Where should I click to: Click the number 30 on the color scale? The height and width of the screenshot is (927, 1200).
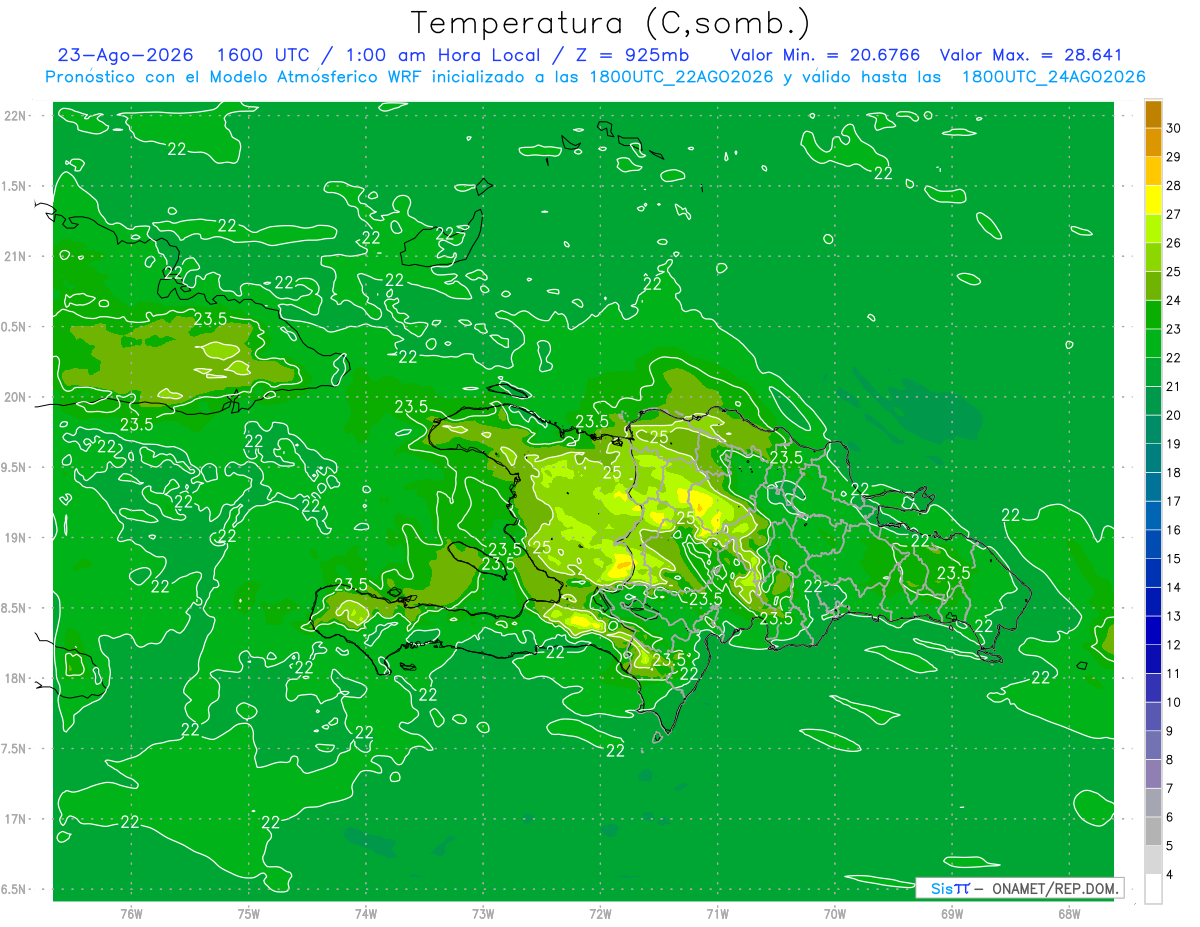click(x=1174, y=128)
